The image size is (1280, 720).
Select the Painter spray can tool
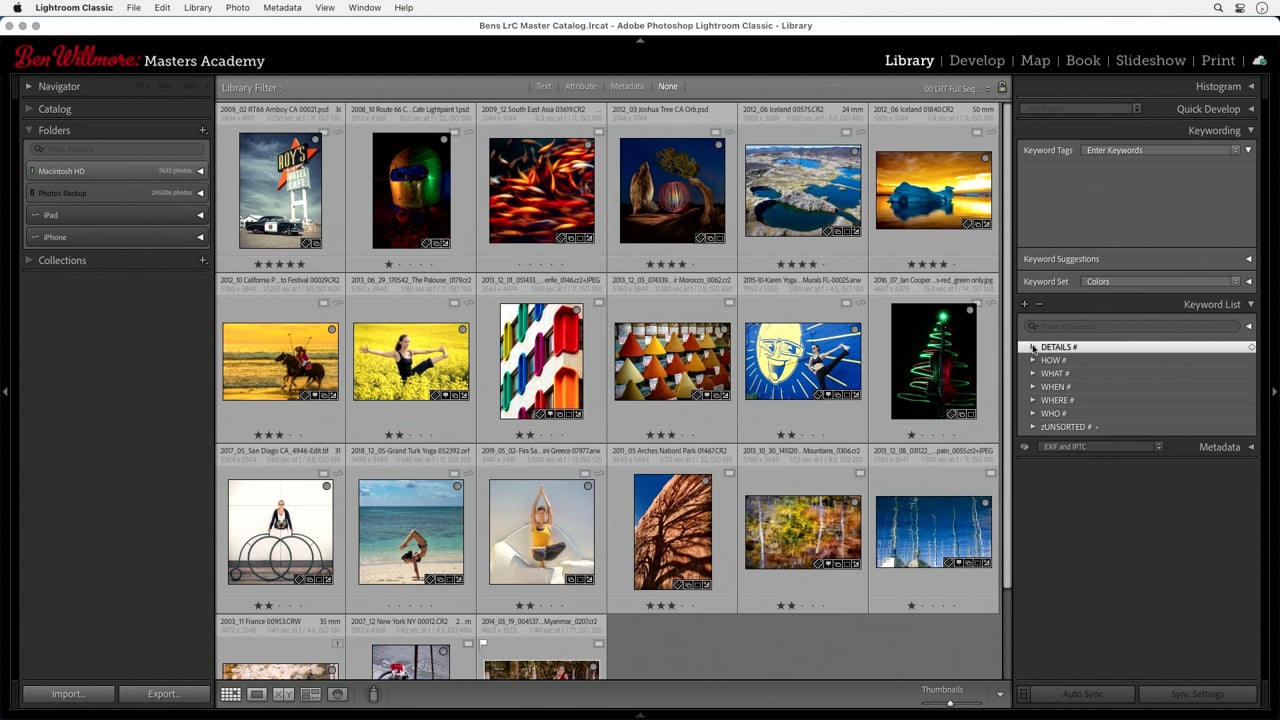[374, 693]
